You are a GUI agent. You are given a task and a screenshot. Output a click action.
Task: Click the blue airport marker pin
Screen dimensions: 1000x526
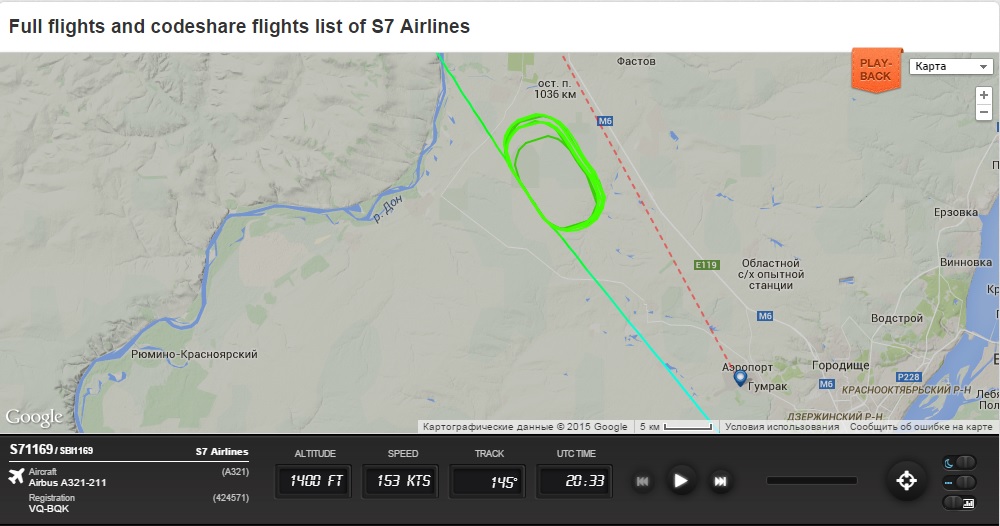click(x=740, y=379)
